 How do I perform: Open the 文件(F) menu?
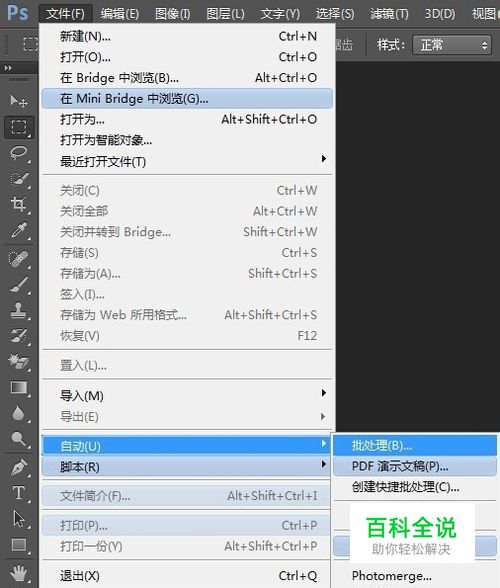66,14
